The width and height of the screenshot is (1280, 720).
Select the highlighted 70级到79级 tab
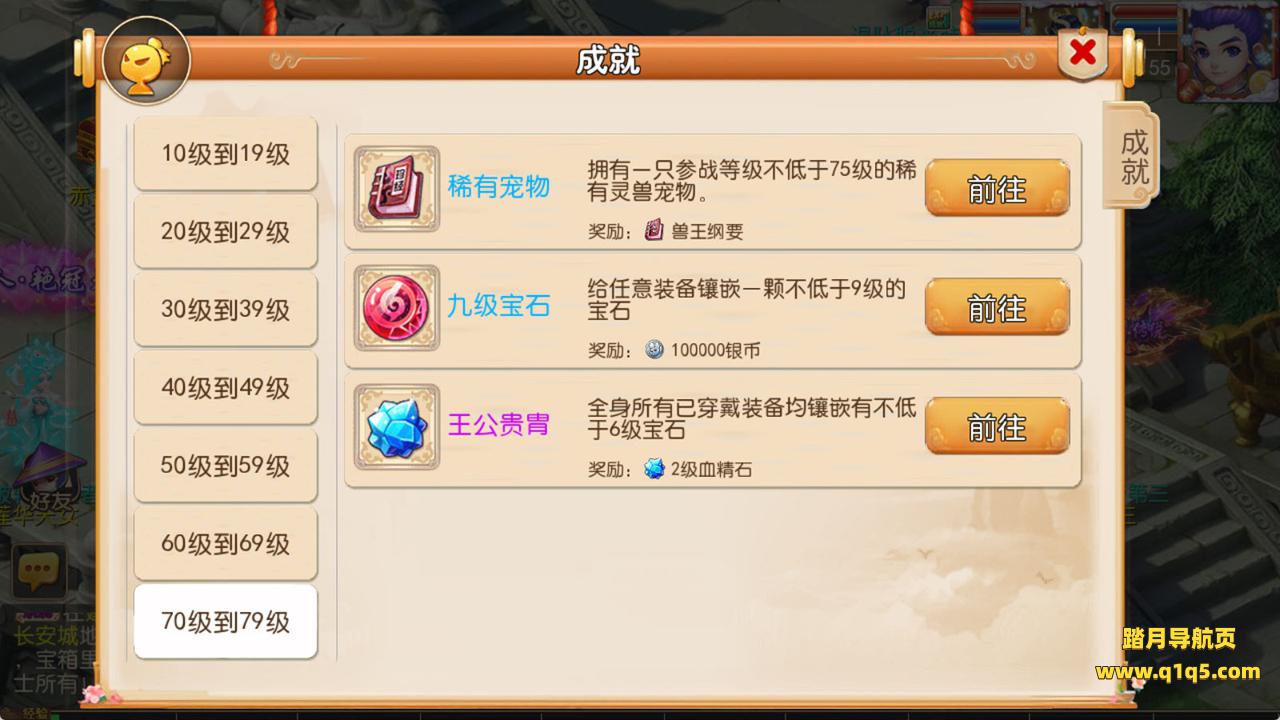pyautogui.click(x=226, y=622)
